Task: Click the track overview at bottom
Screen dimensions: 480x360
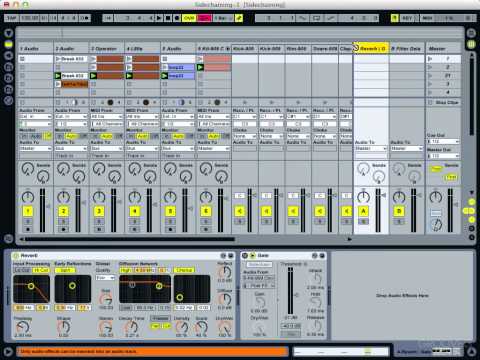Action: click(x=341, y=351)
